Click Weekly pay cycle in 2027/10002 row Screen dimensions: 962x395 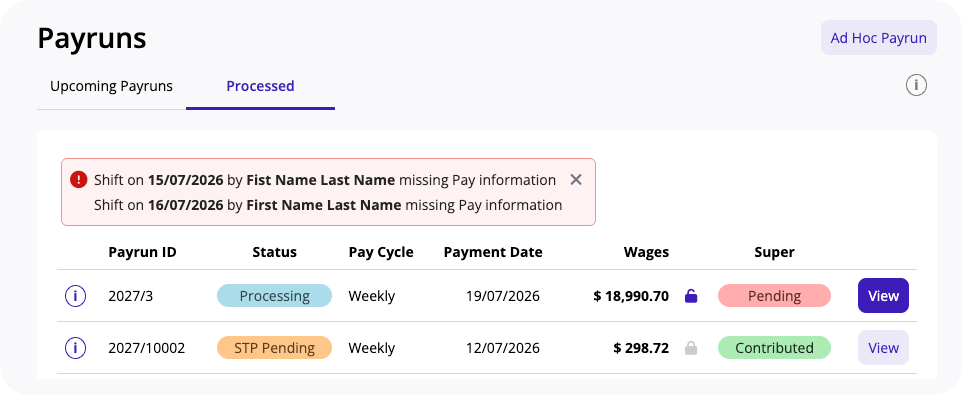(372, 348)
